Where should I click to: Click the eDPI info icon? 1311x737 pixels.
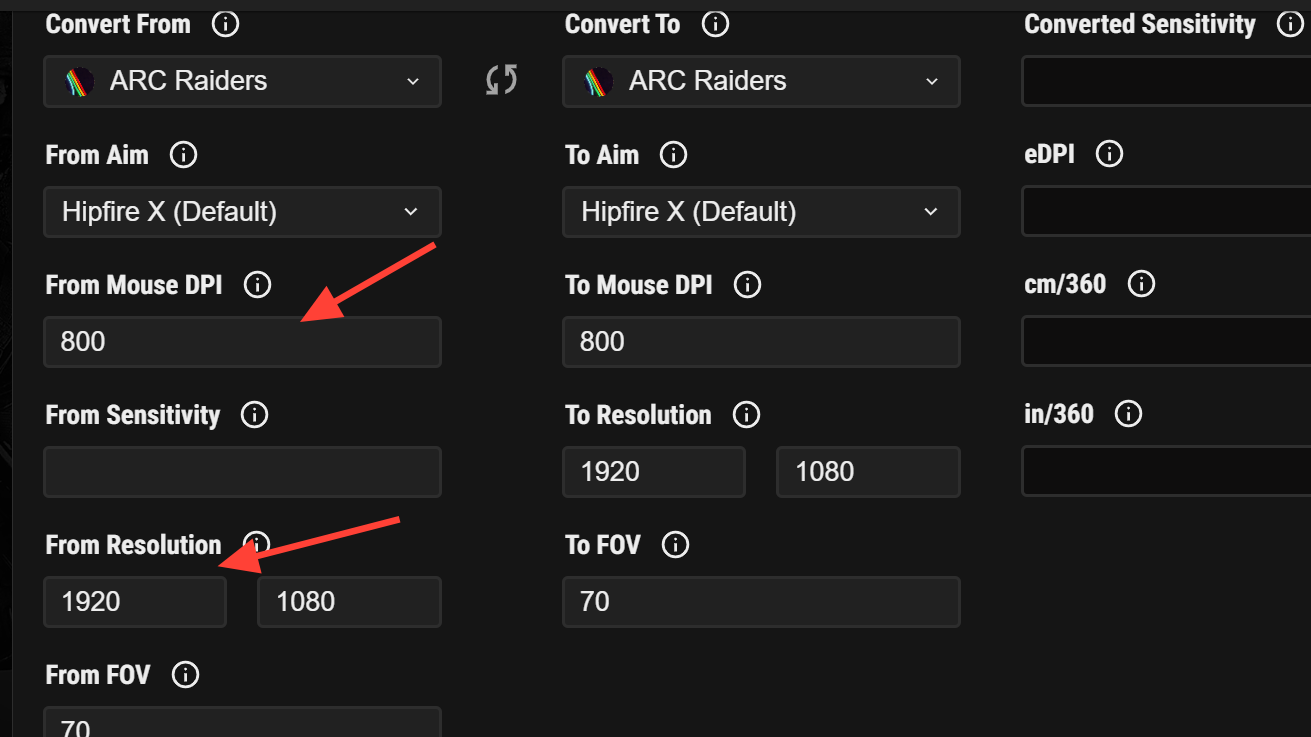point(1110,155)
